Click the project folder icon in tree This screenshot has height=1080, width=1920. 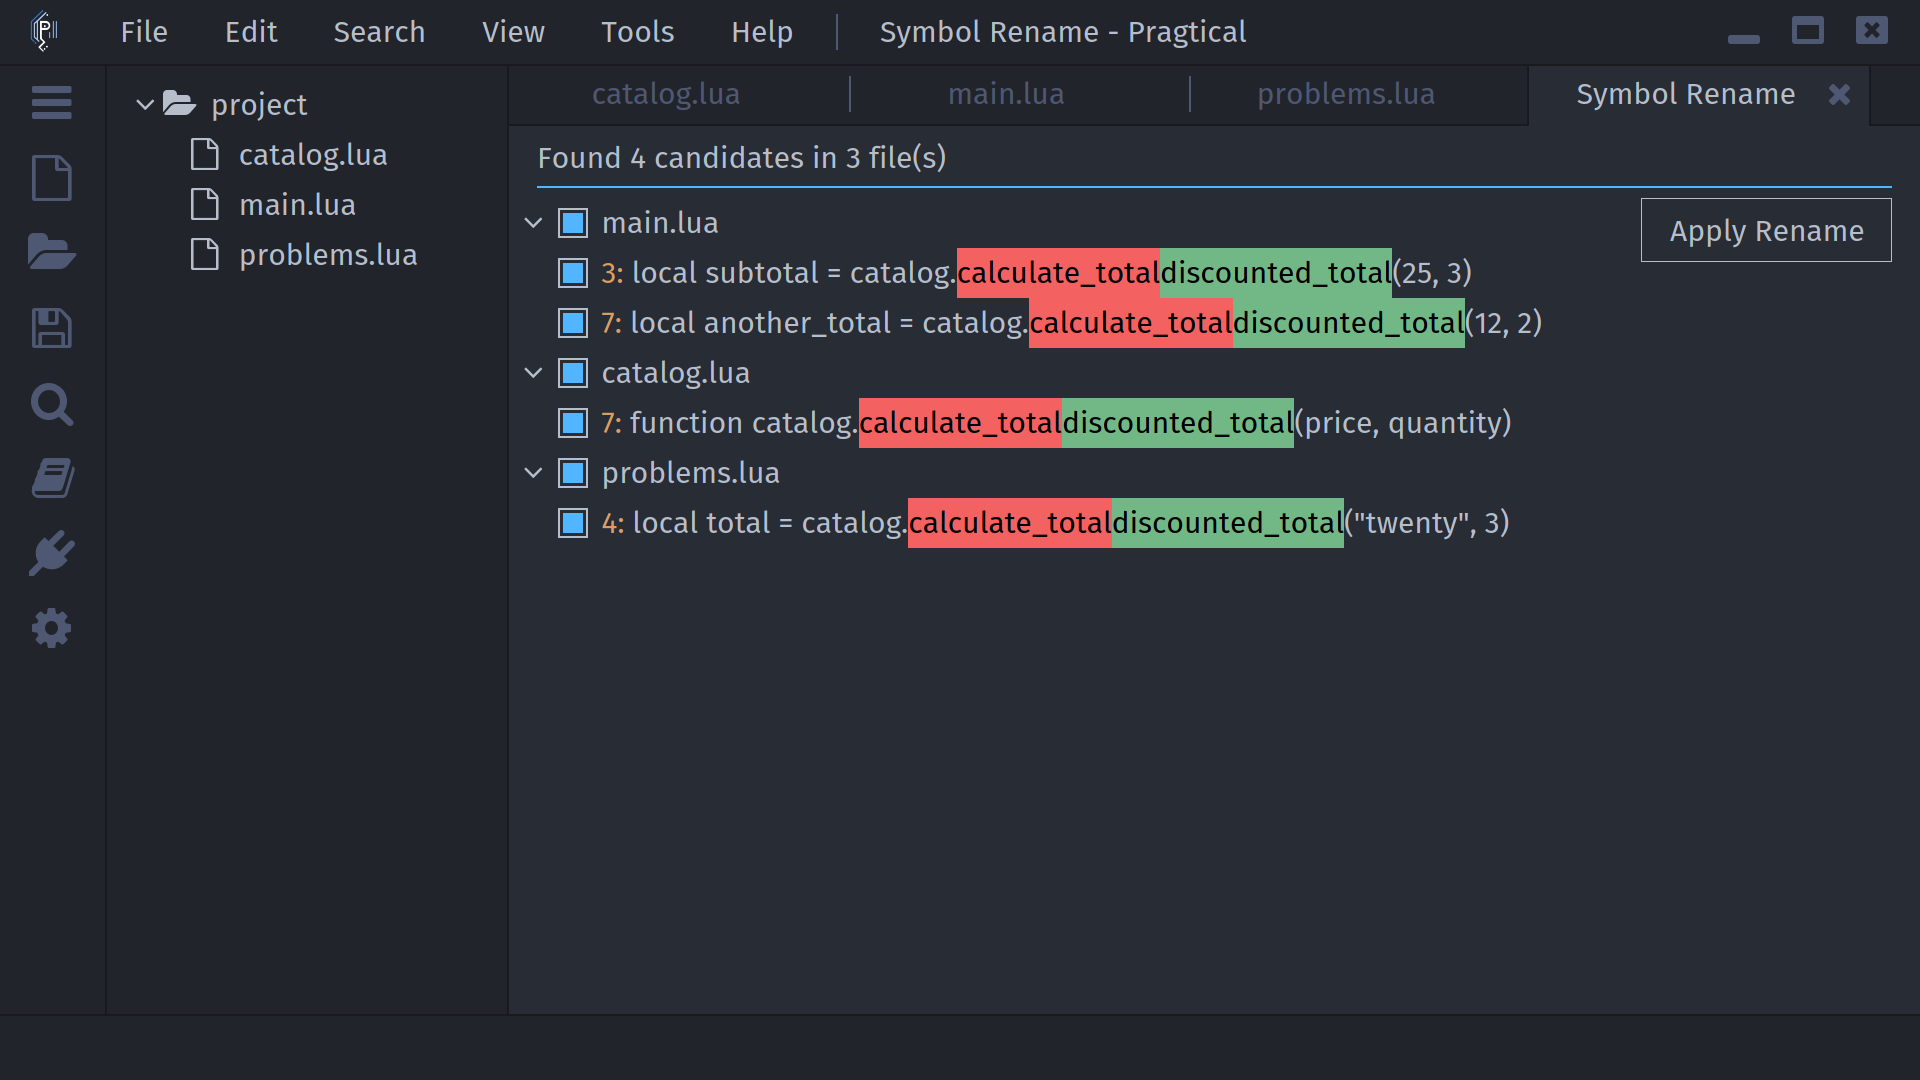tap(179, 103)
